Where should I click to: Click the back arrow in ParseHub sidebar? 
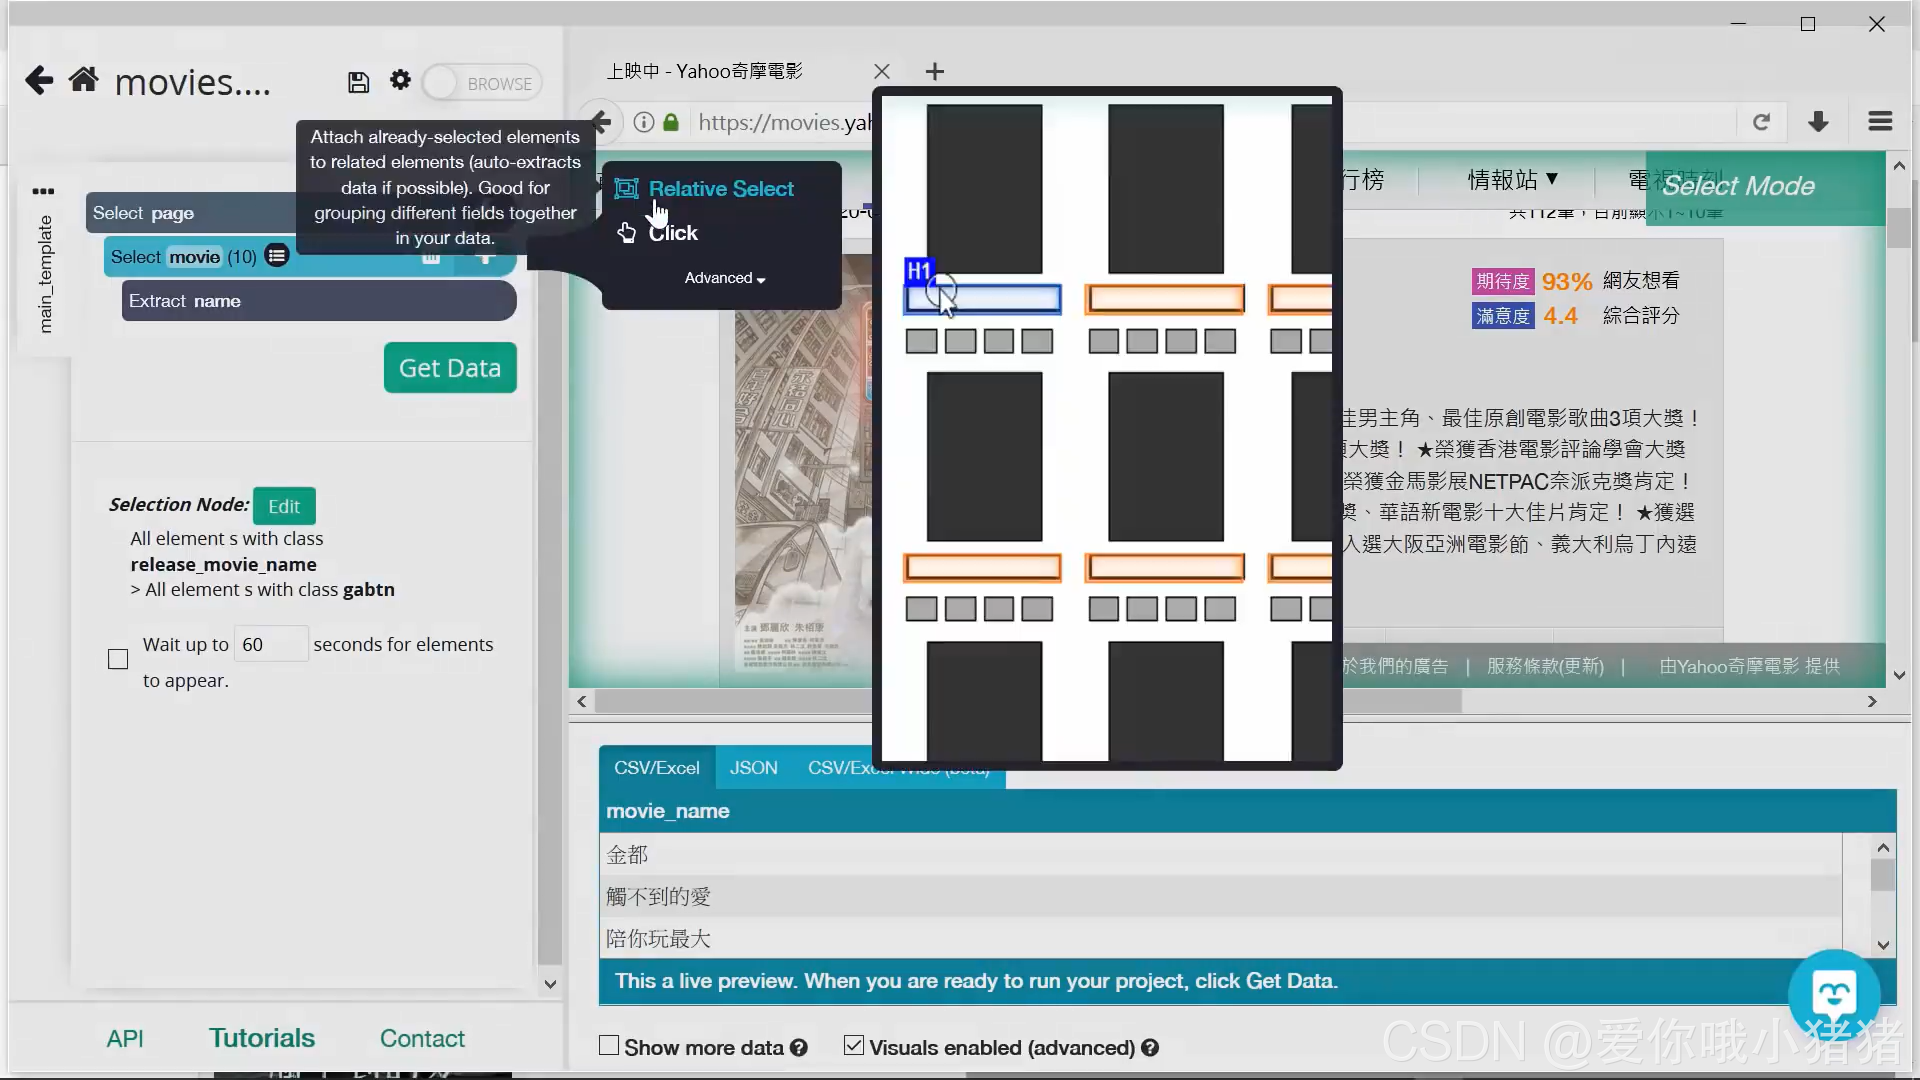click(39, 81)
